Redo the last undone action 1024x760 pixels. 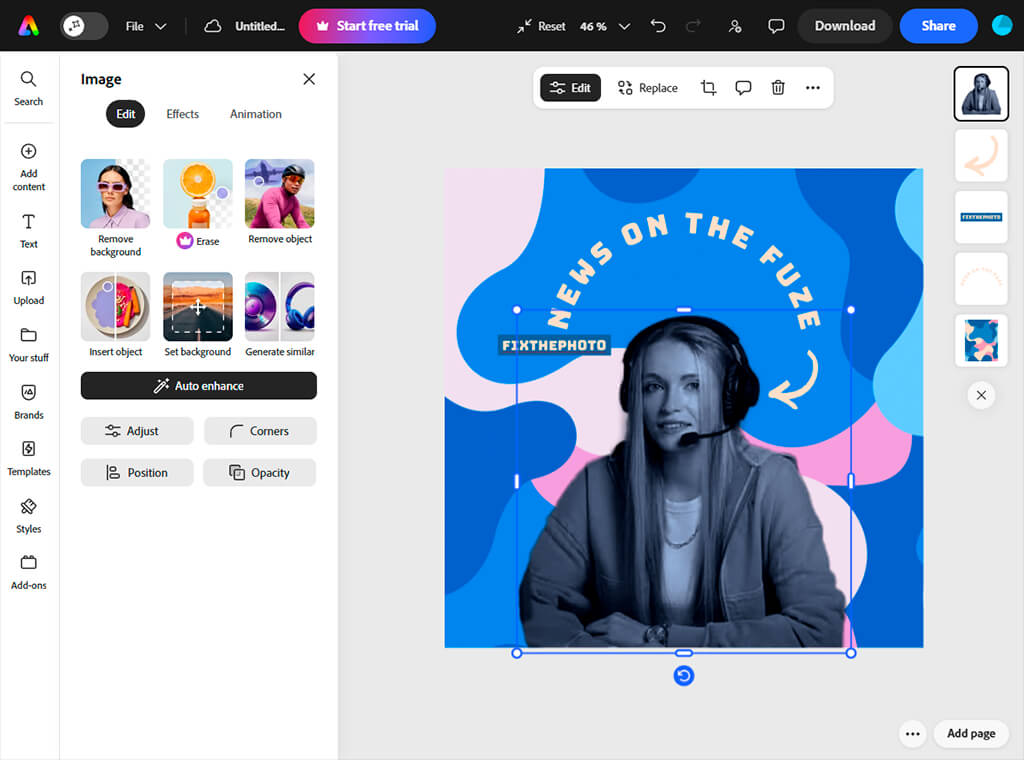693,26
